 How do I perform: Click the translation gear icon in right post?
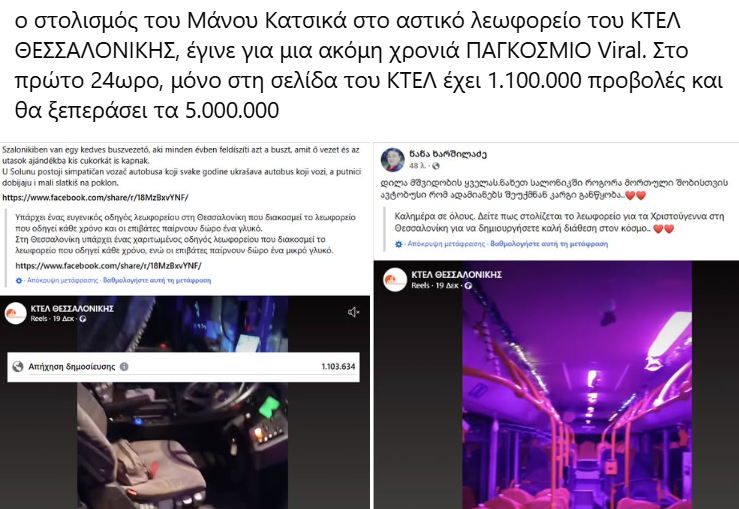(399, 244)
